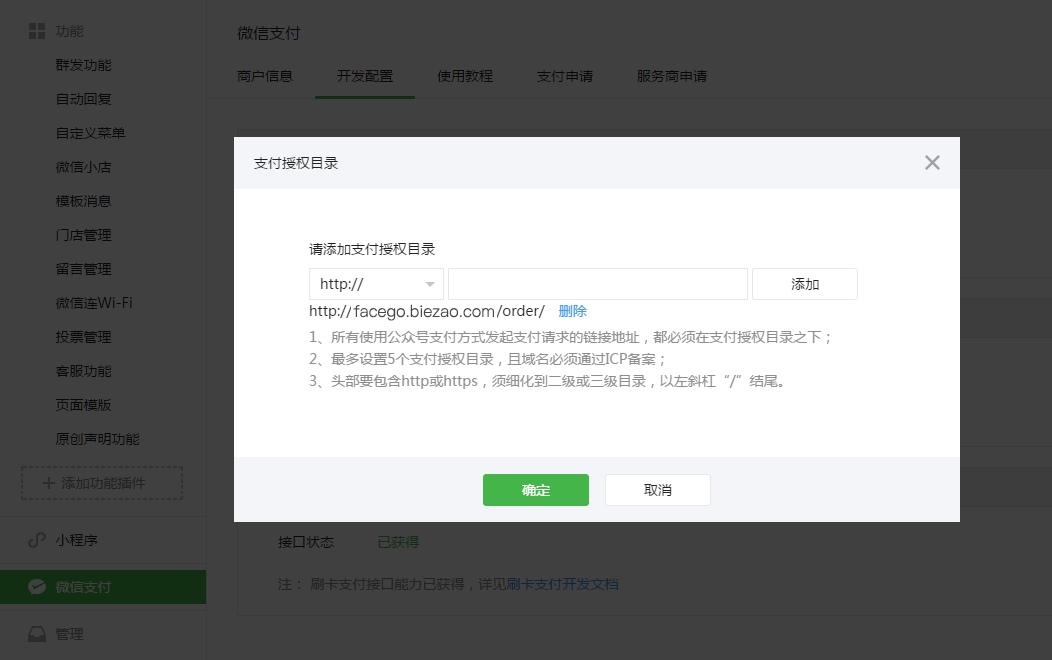This screenshot has width=1052, height=660.
Task: Cancel the dialog using 取消
Action: 657,490
